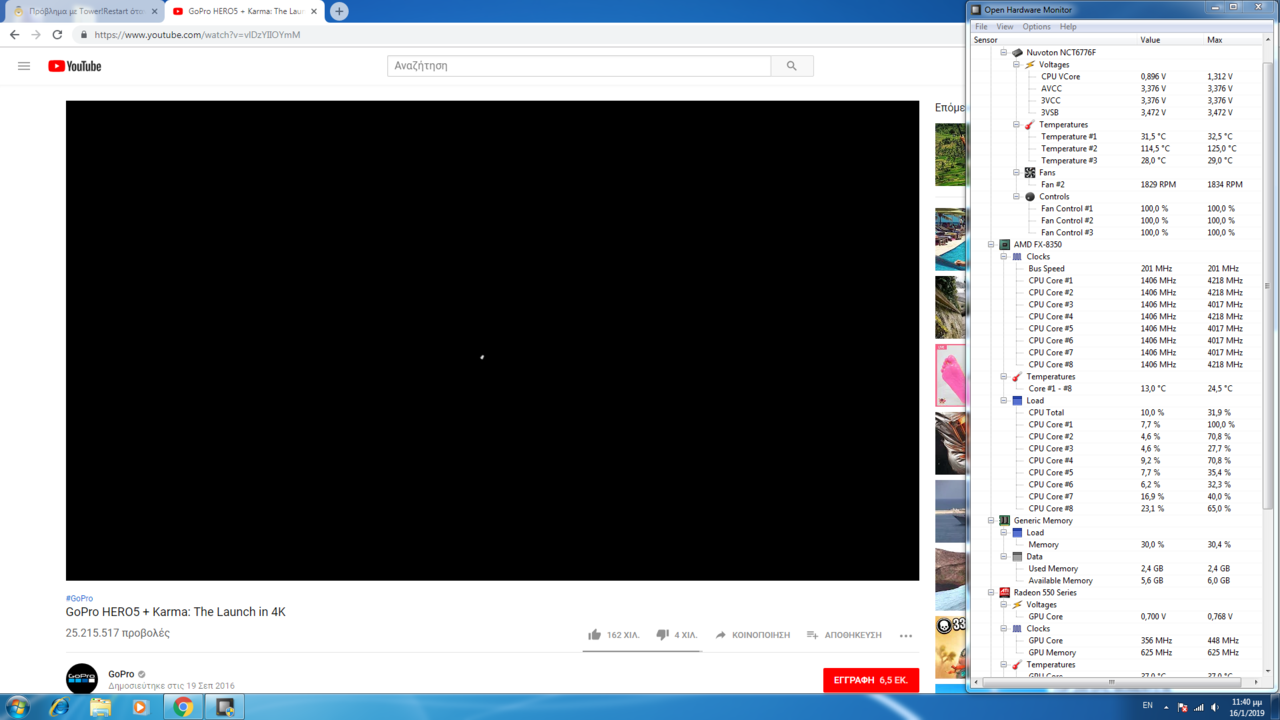Open the GoPro channel name link
This screenshot has width=1280, height=720.
pos(121,674)
